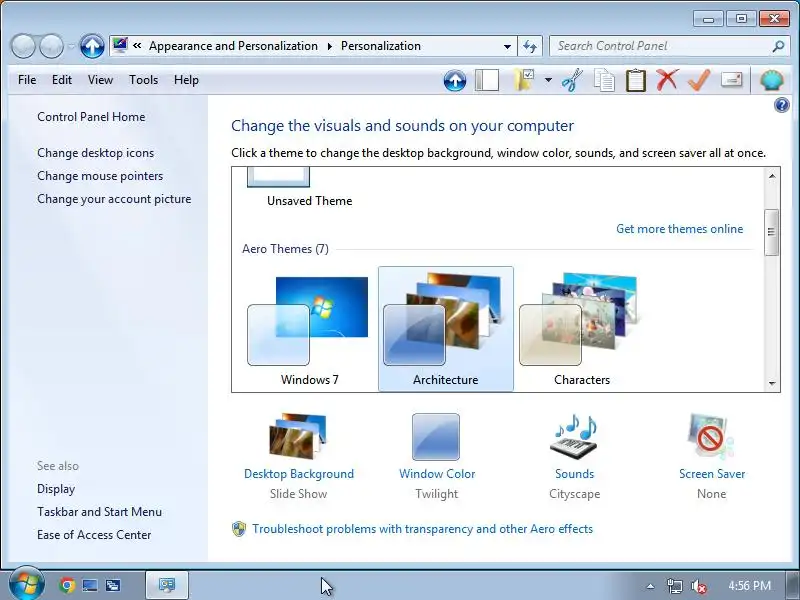The width and height of the screenshot is (800, 600).
Task: Click the themes list scrollbar thumb
Action: (772, 232)
